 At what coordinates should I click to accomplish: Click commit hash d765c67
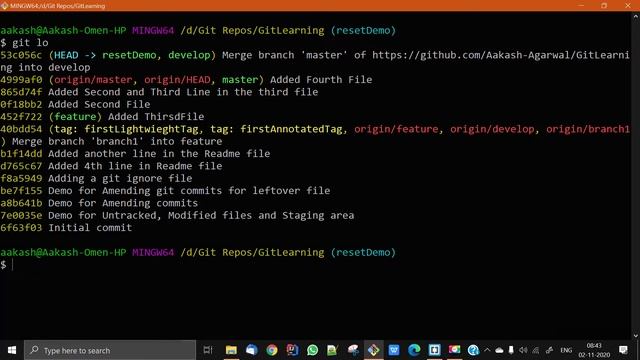click(x=21, y=166)
